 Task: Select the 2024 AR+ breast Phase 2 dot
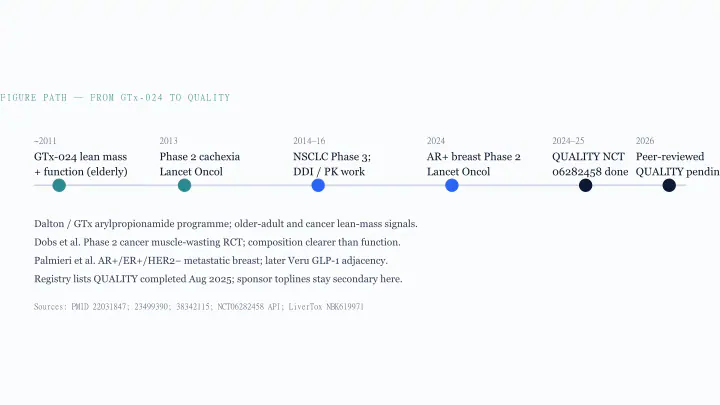452,186
